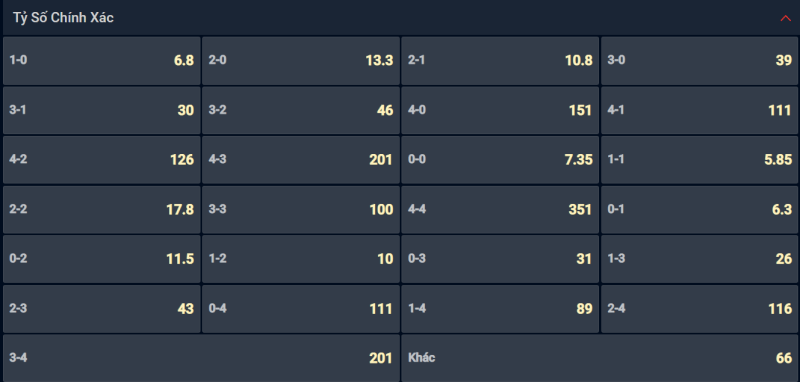The height and width of the screenshot is (382, 800).
Task: Choose the 1-1 draw odds 5.85
Action: (699, 160)
